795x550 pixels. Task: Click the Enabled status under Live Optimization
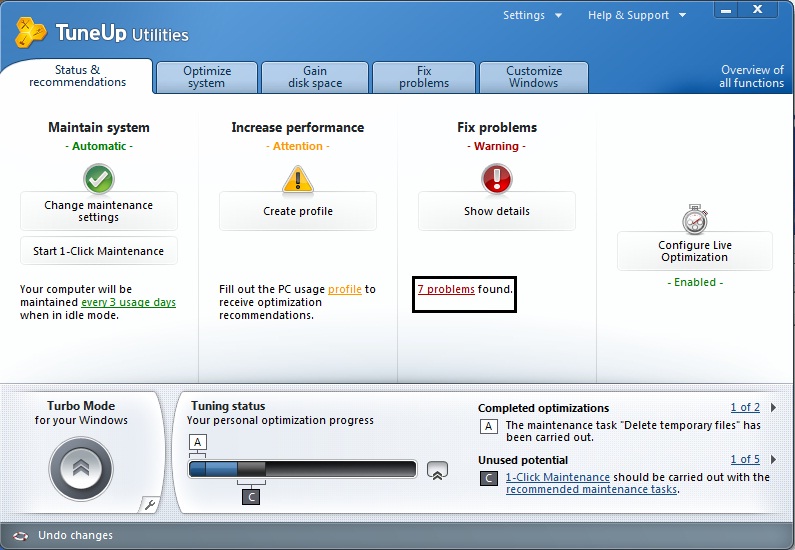tap(695, 282)
